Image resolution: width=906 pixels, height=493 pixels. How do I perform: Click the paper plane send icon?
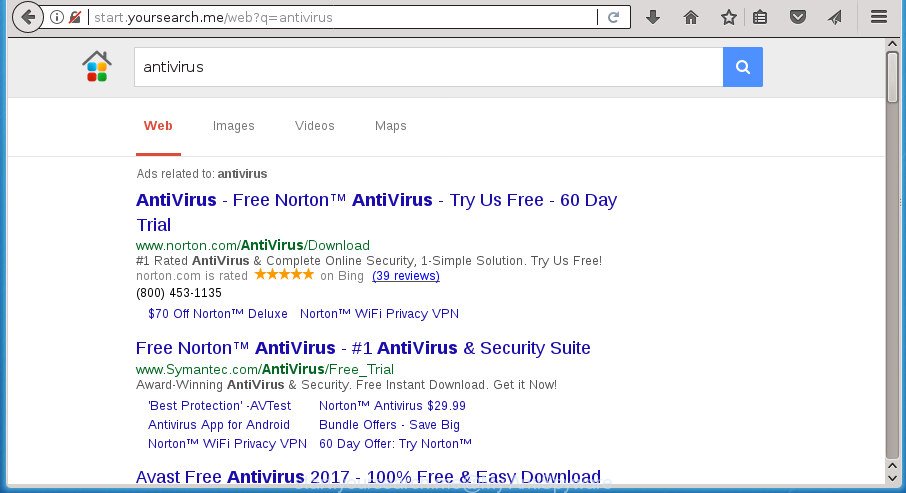coord(834,17)
